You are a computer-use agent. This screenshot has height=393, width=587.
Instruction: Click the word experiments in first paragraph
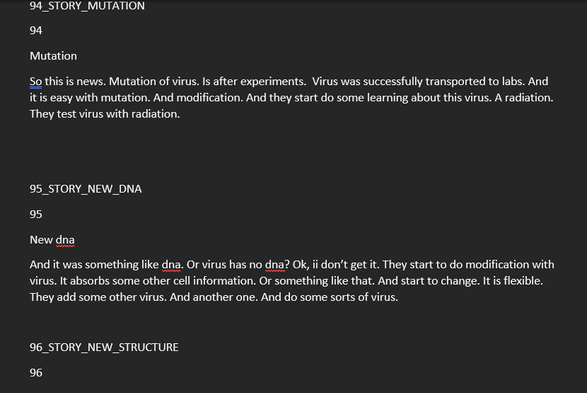(x=273, y=81)
